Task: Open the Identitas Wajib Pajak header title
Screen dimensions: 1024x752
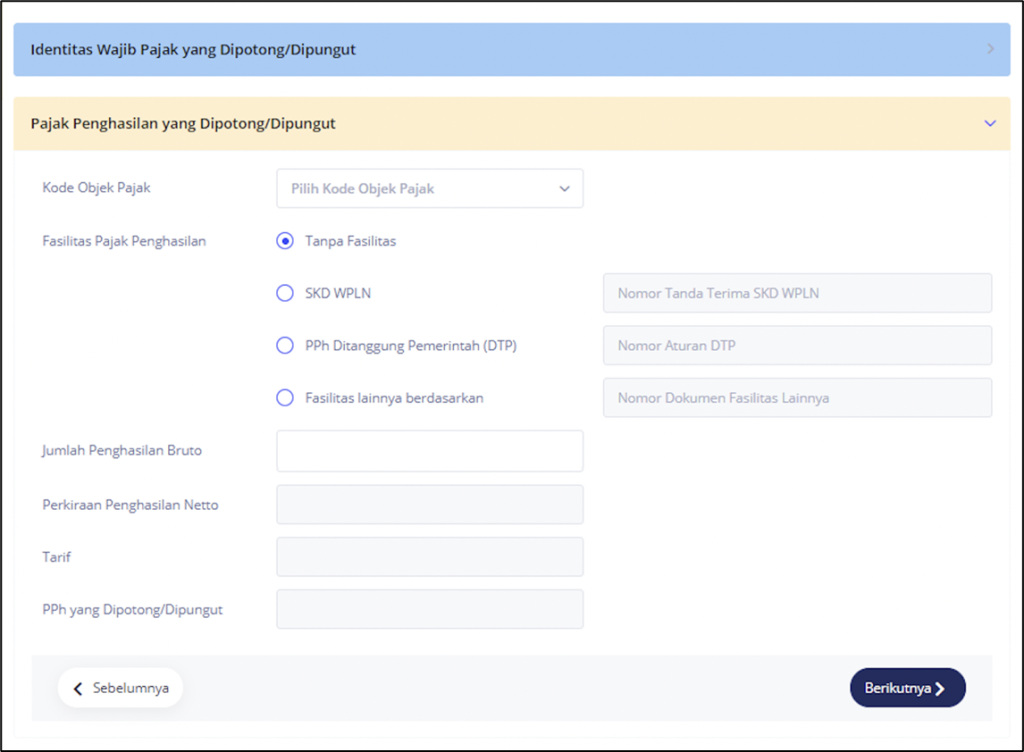Action: 193,49
